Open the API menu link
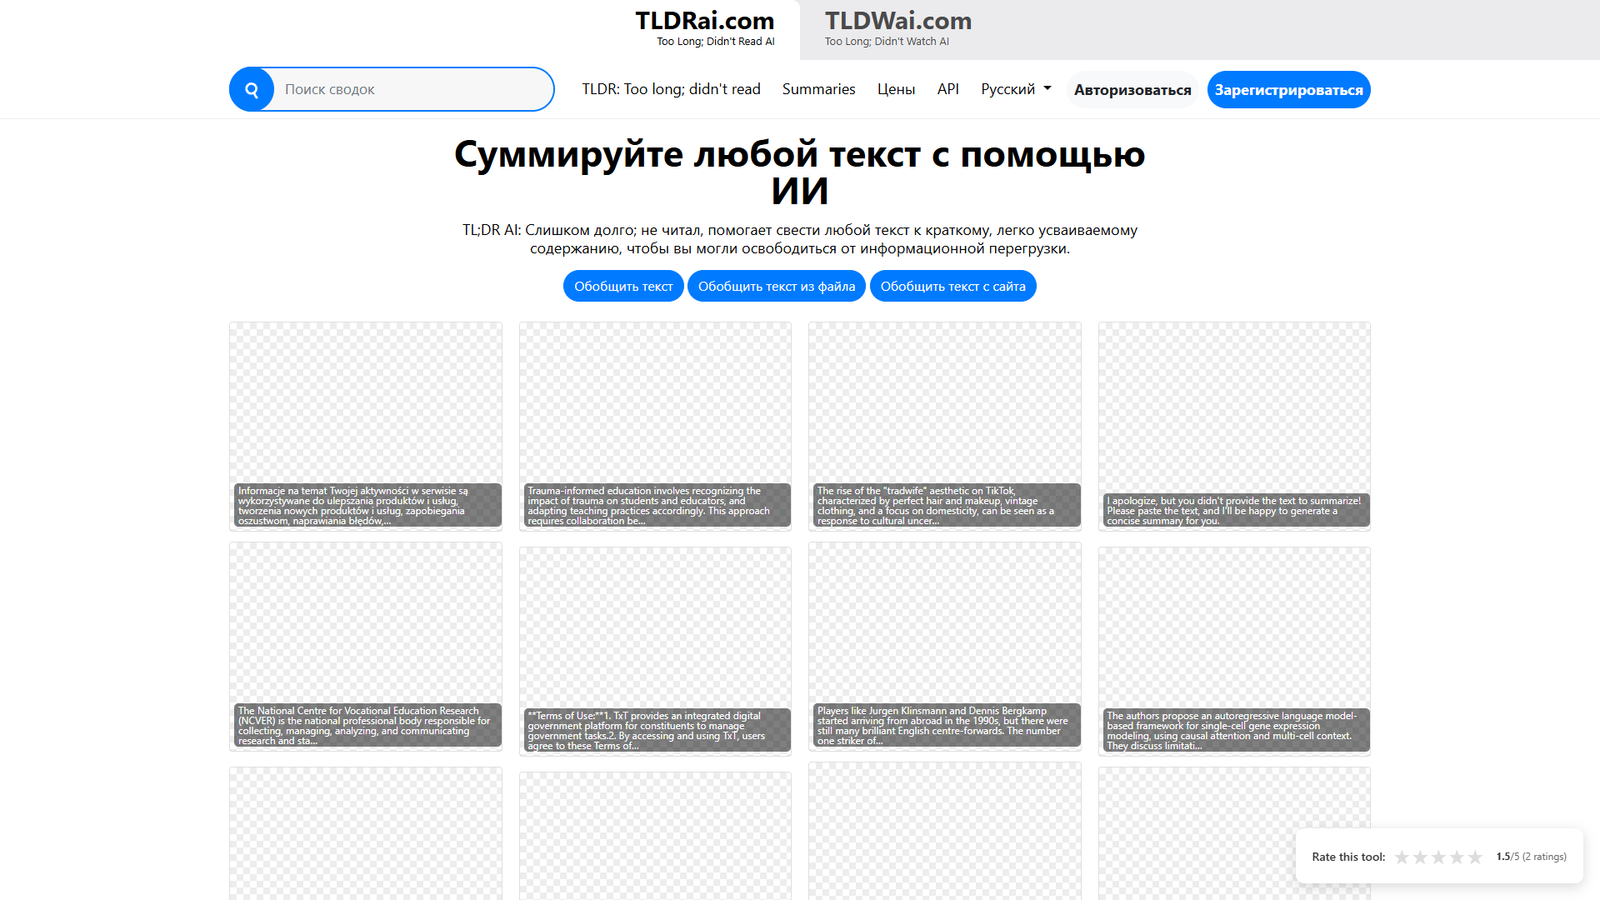The image size is (1600, 900). point(948,89)
